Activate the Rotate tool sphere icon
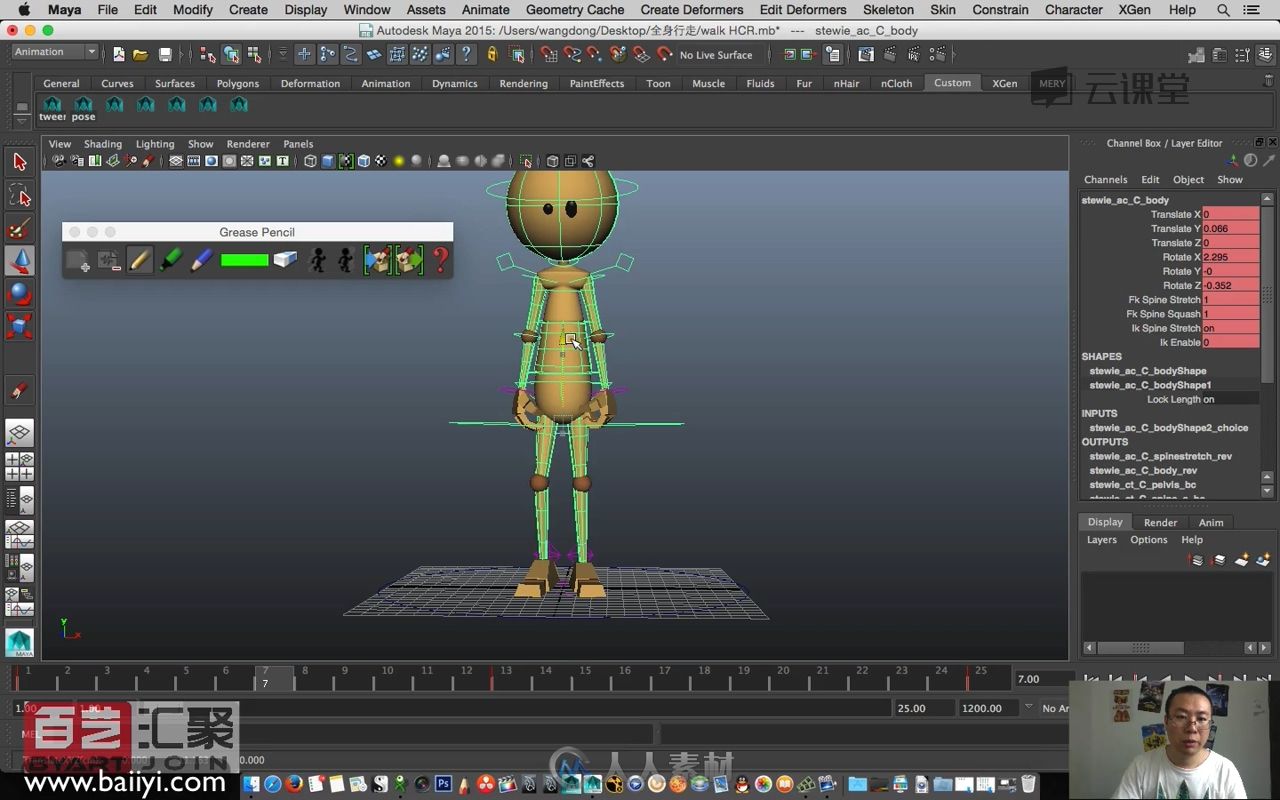The height and width of the screenshot is (800, 1280). pos(19,294)
